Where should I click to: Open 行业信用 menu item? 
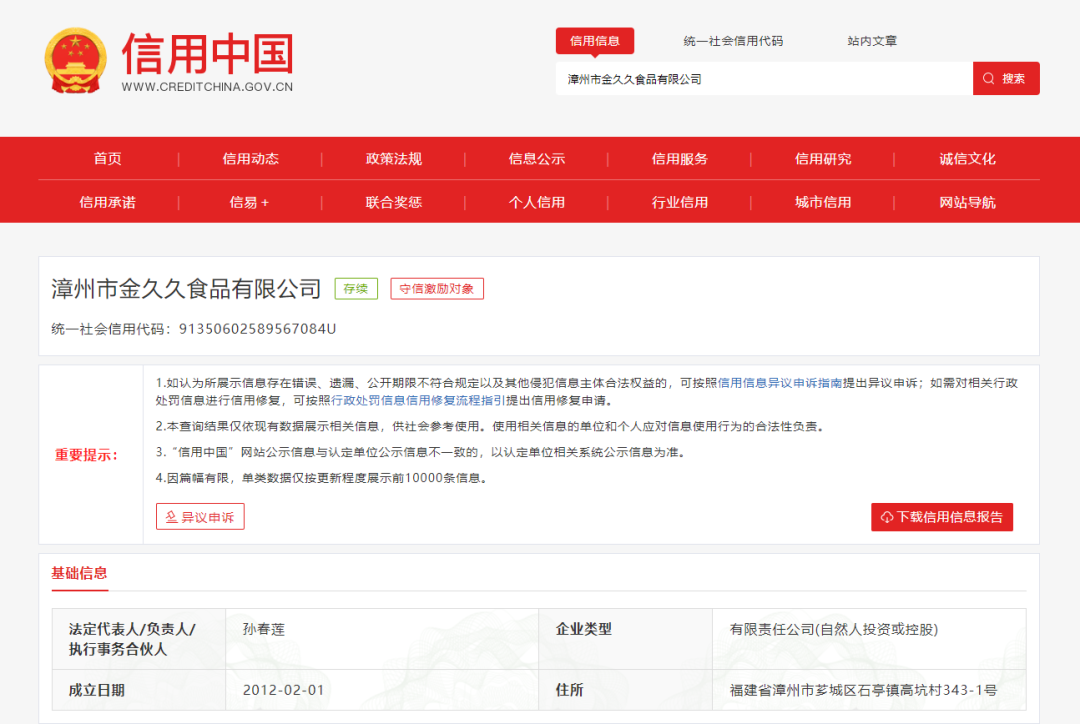[680, 202]
